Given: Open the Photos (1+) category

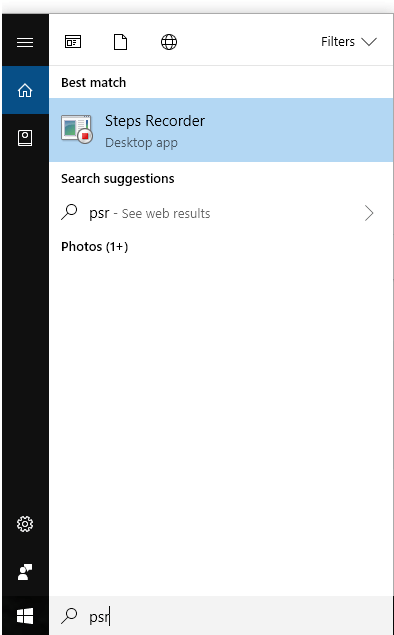Looking at the screenshot, I should coord(95,247).
